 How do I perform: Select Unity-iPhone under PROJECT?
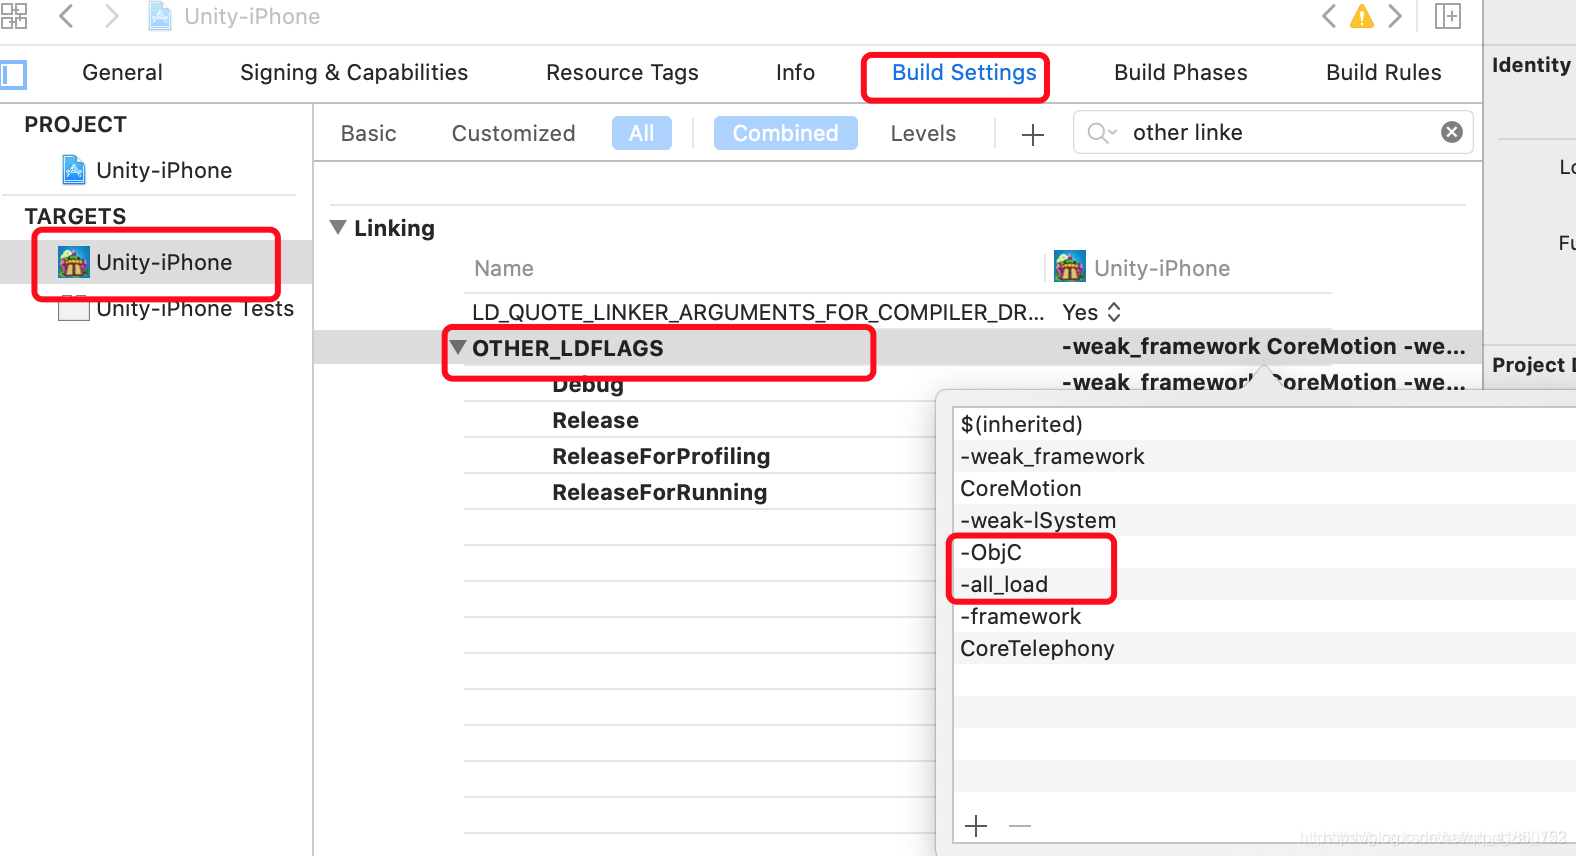coord(164,171)
